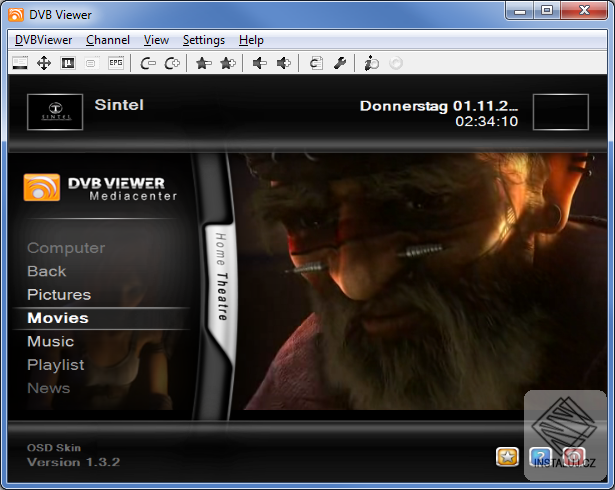
Task: Open the View menu
Action: pos(156,40)
